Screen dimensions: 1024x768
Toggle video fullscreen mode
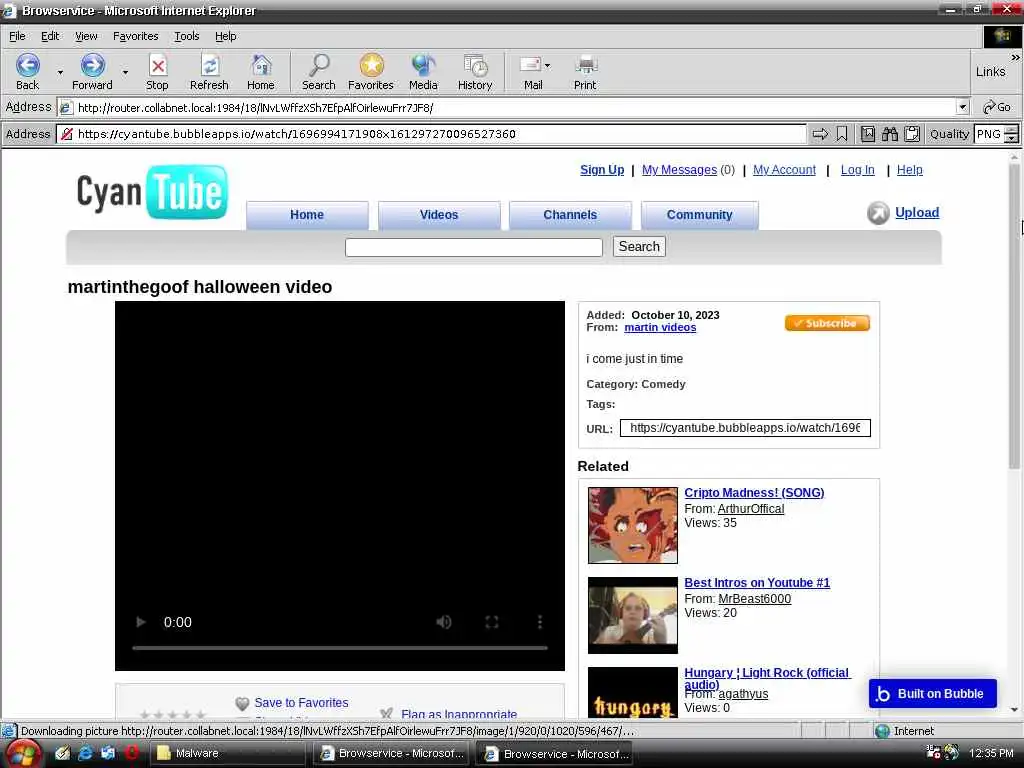click(492, 622)
